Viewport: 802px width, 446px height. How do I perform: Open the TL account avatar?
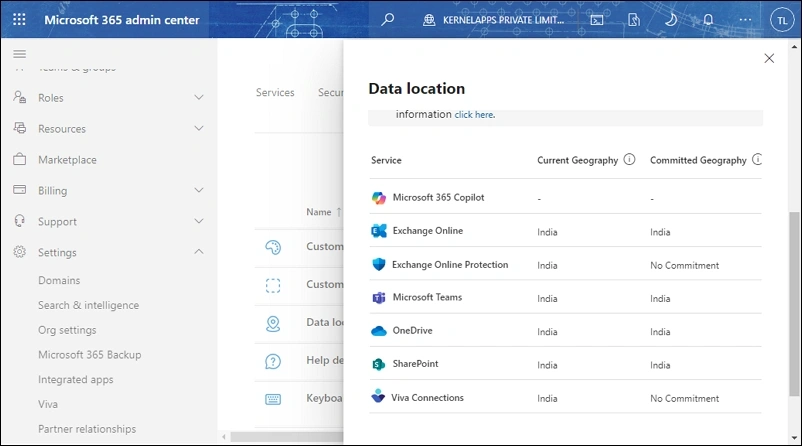click(782, 20)
